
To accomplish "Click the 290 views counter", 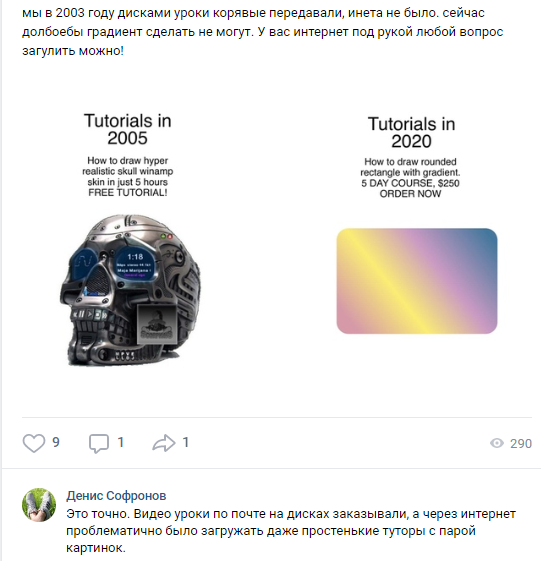I will (521, 444).
